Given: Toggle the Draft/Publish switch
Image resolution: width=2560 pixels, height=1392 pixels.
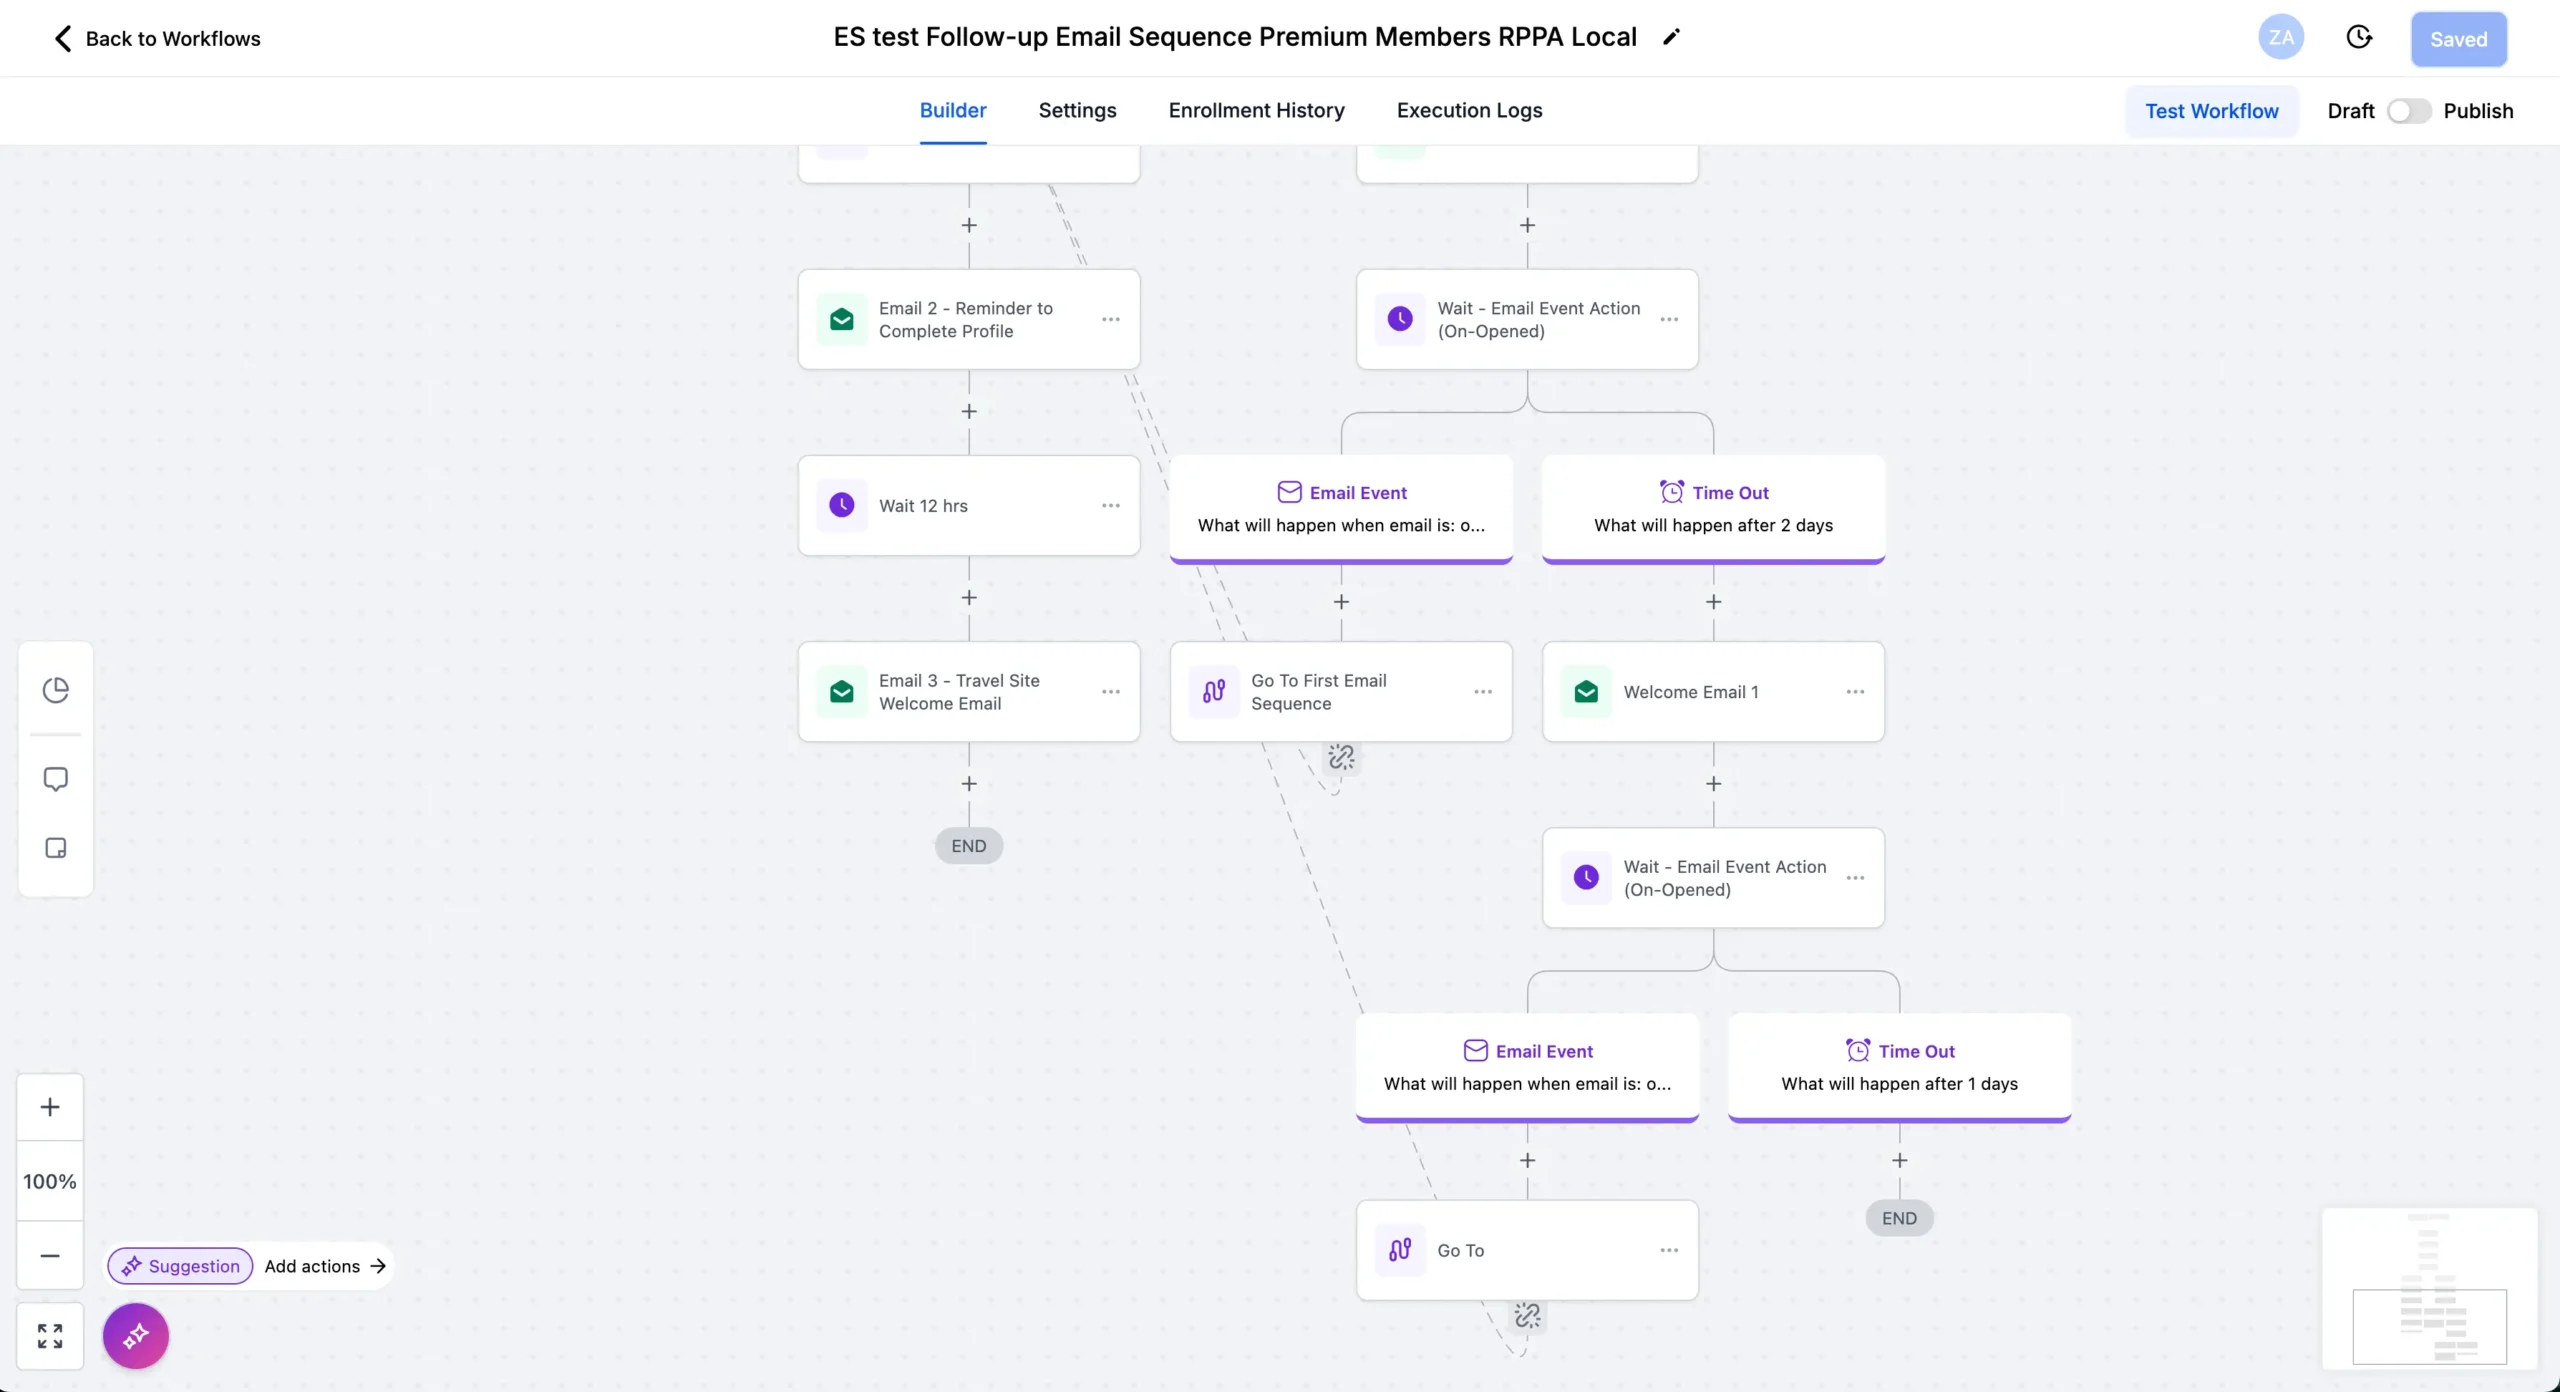Looking at the screenshot, I should point(2408,111).
